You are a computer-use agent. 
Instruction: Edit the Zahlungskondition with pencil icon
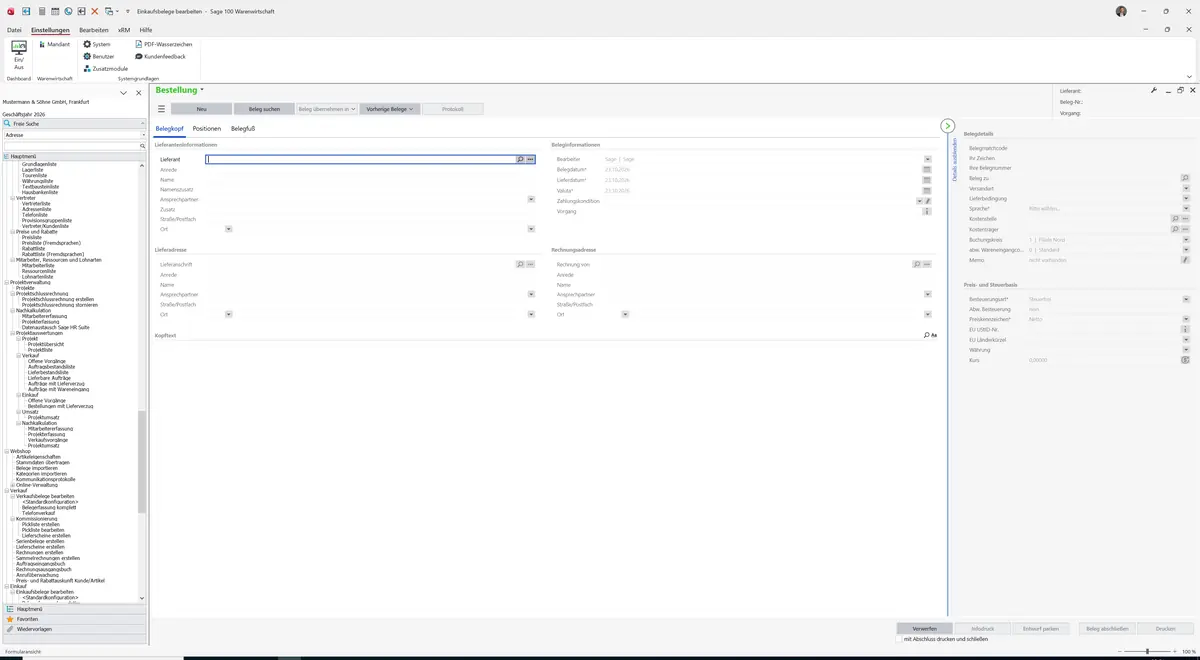click(x=928, y=201)
